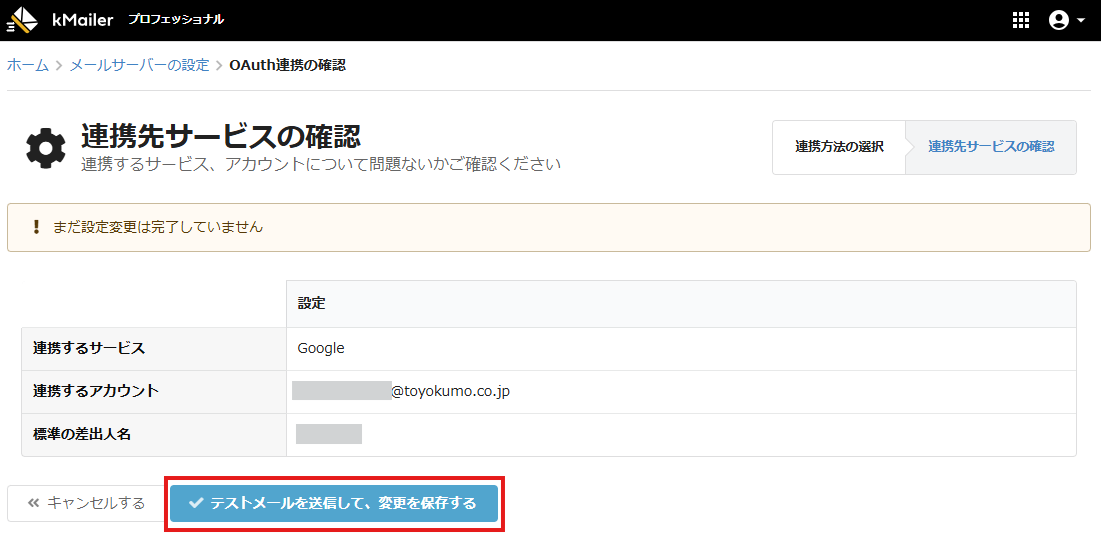Screen dimensions: 1101x533
Task: Click テストメールを送信して、変更を保存する button
Action: [x=333, y=503]
